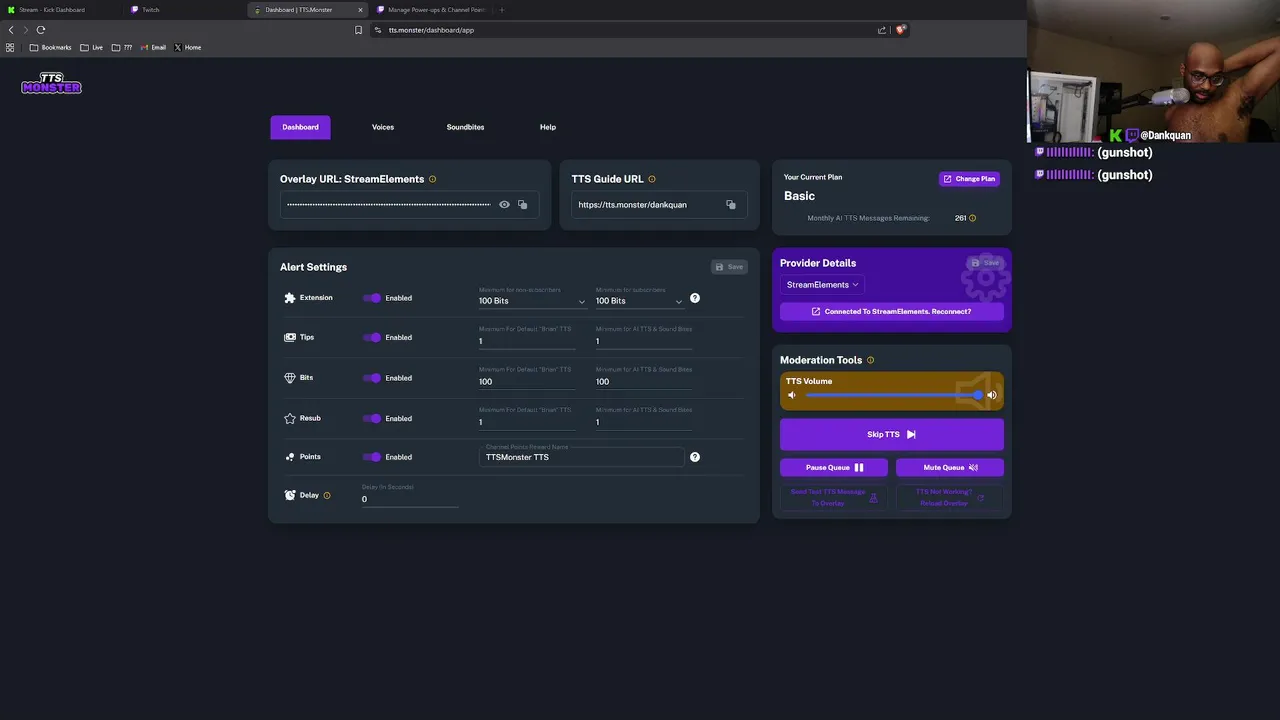Click the Bits minimum for AI TTS field

click(x=644, y=381)
